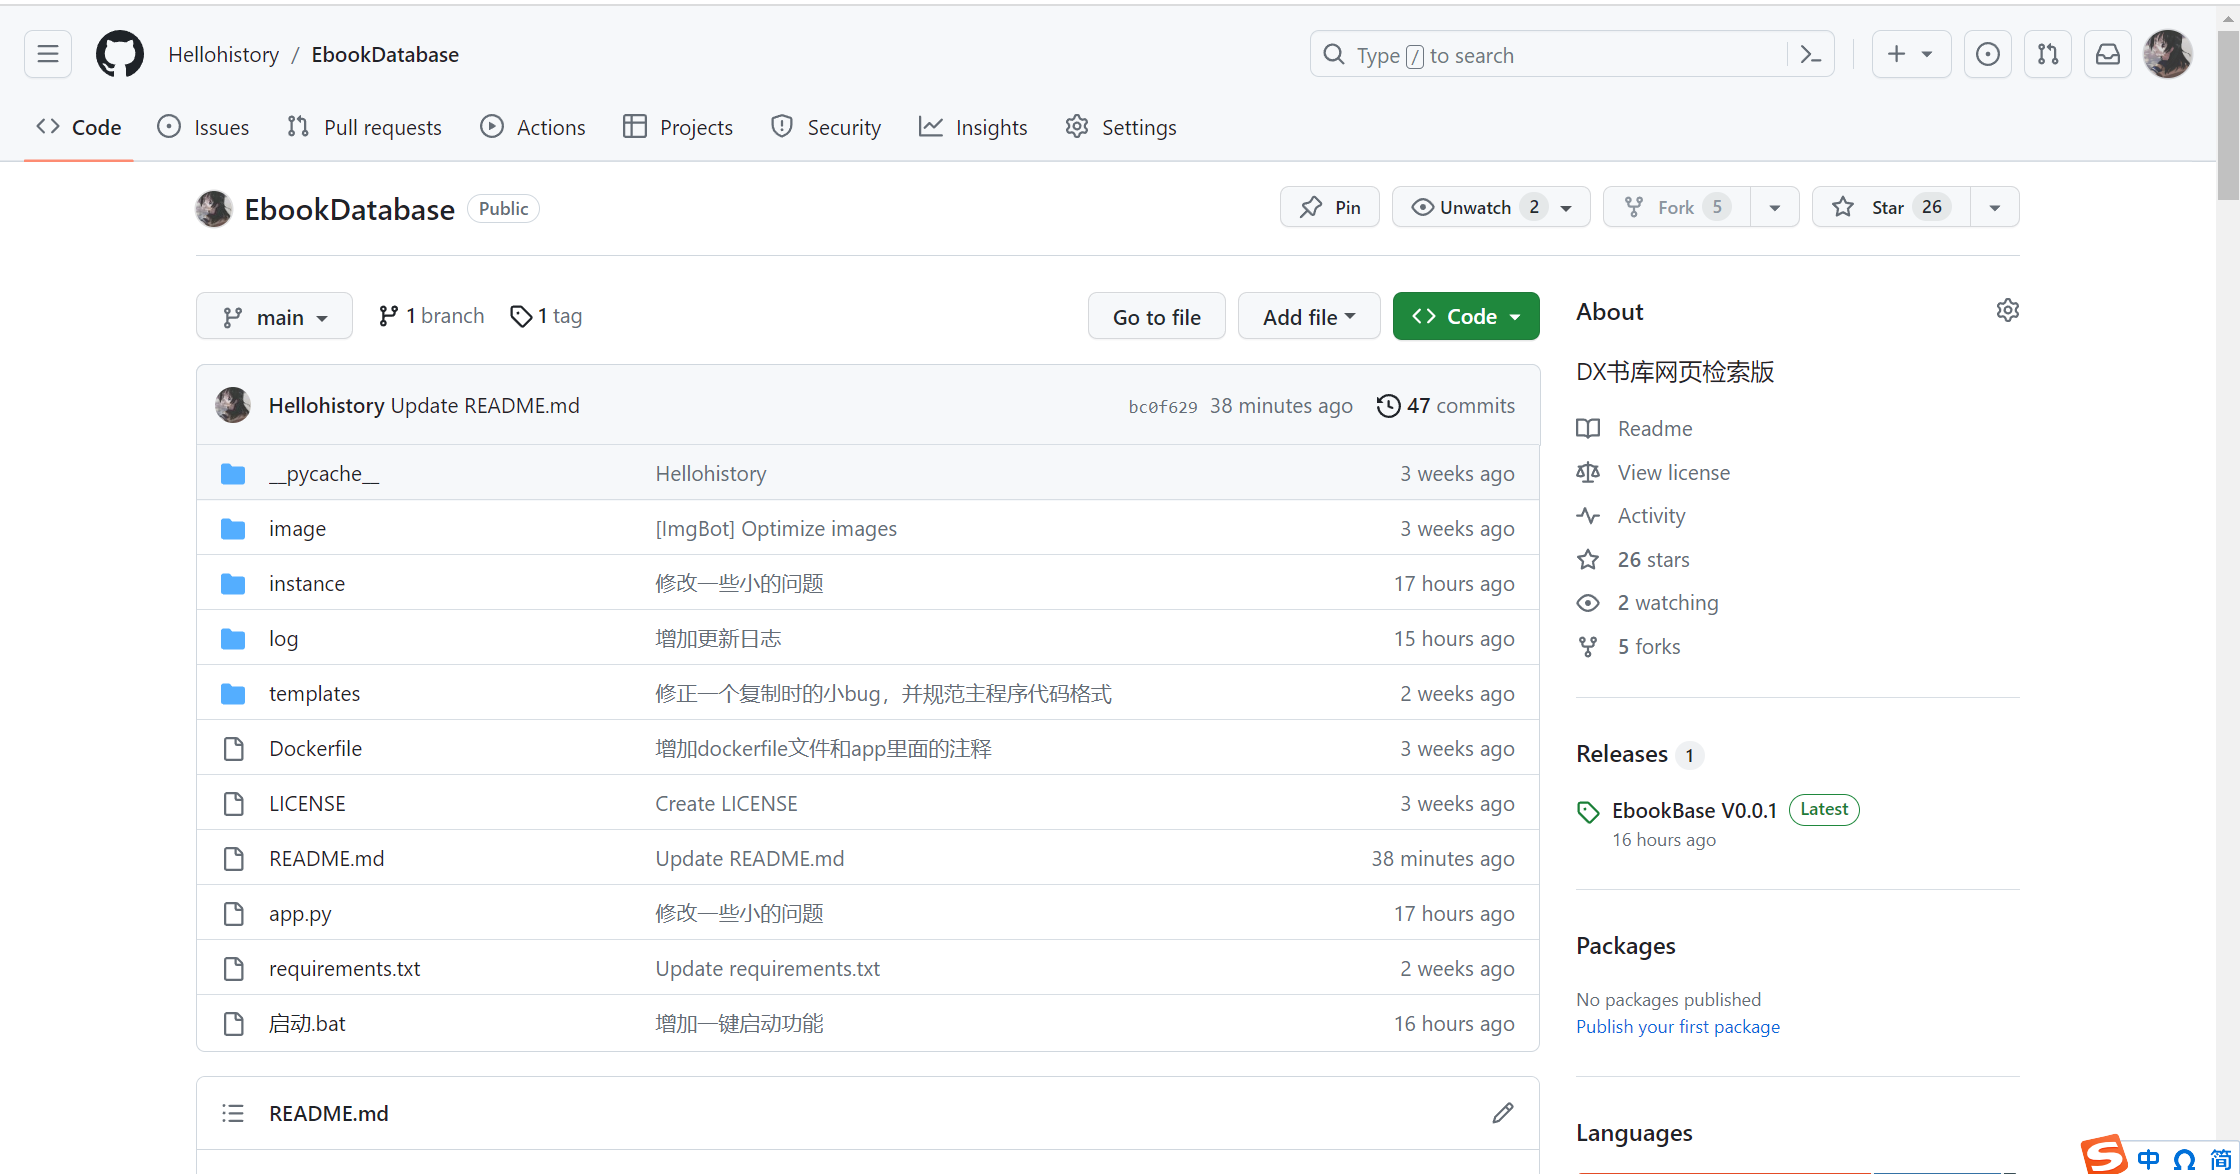Star the EbookDatabase repository

[x=1891, y=207]
